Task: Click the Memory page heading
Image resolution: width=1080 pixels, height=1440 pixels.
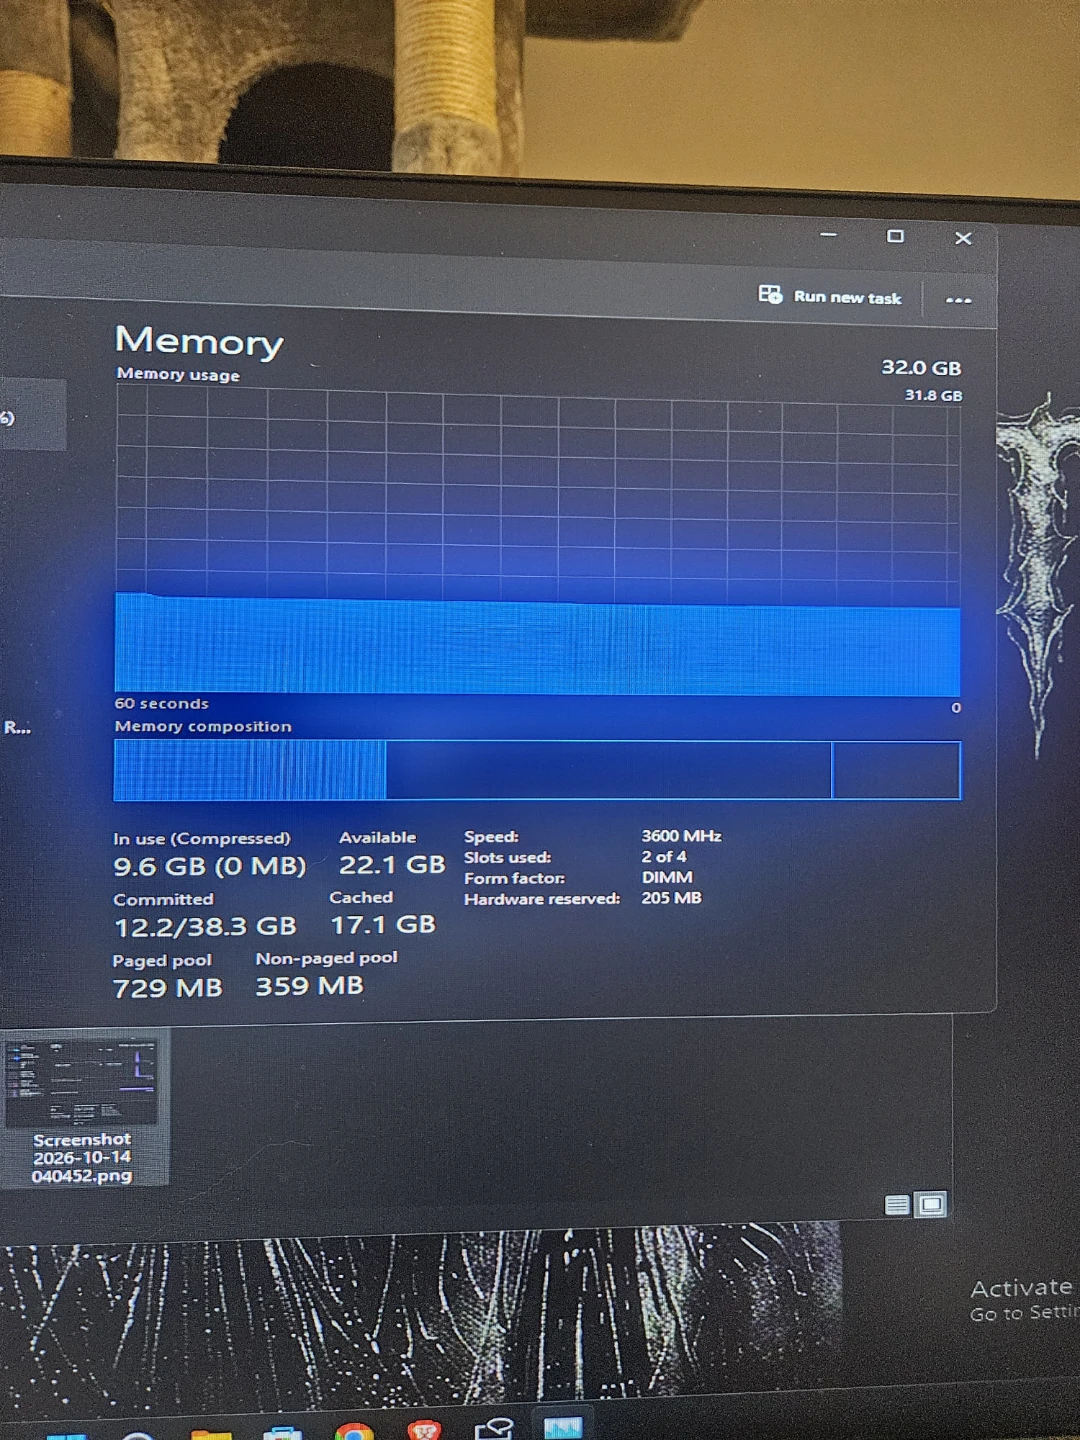Action: click(199, 341)
